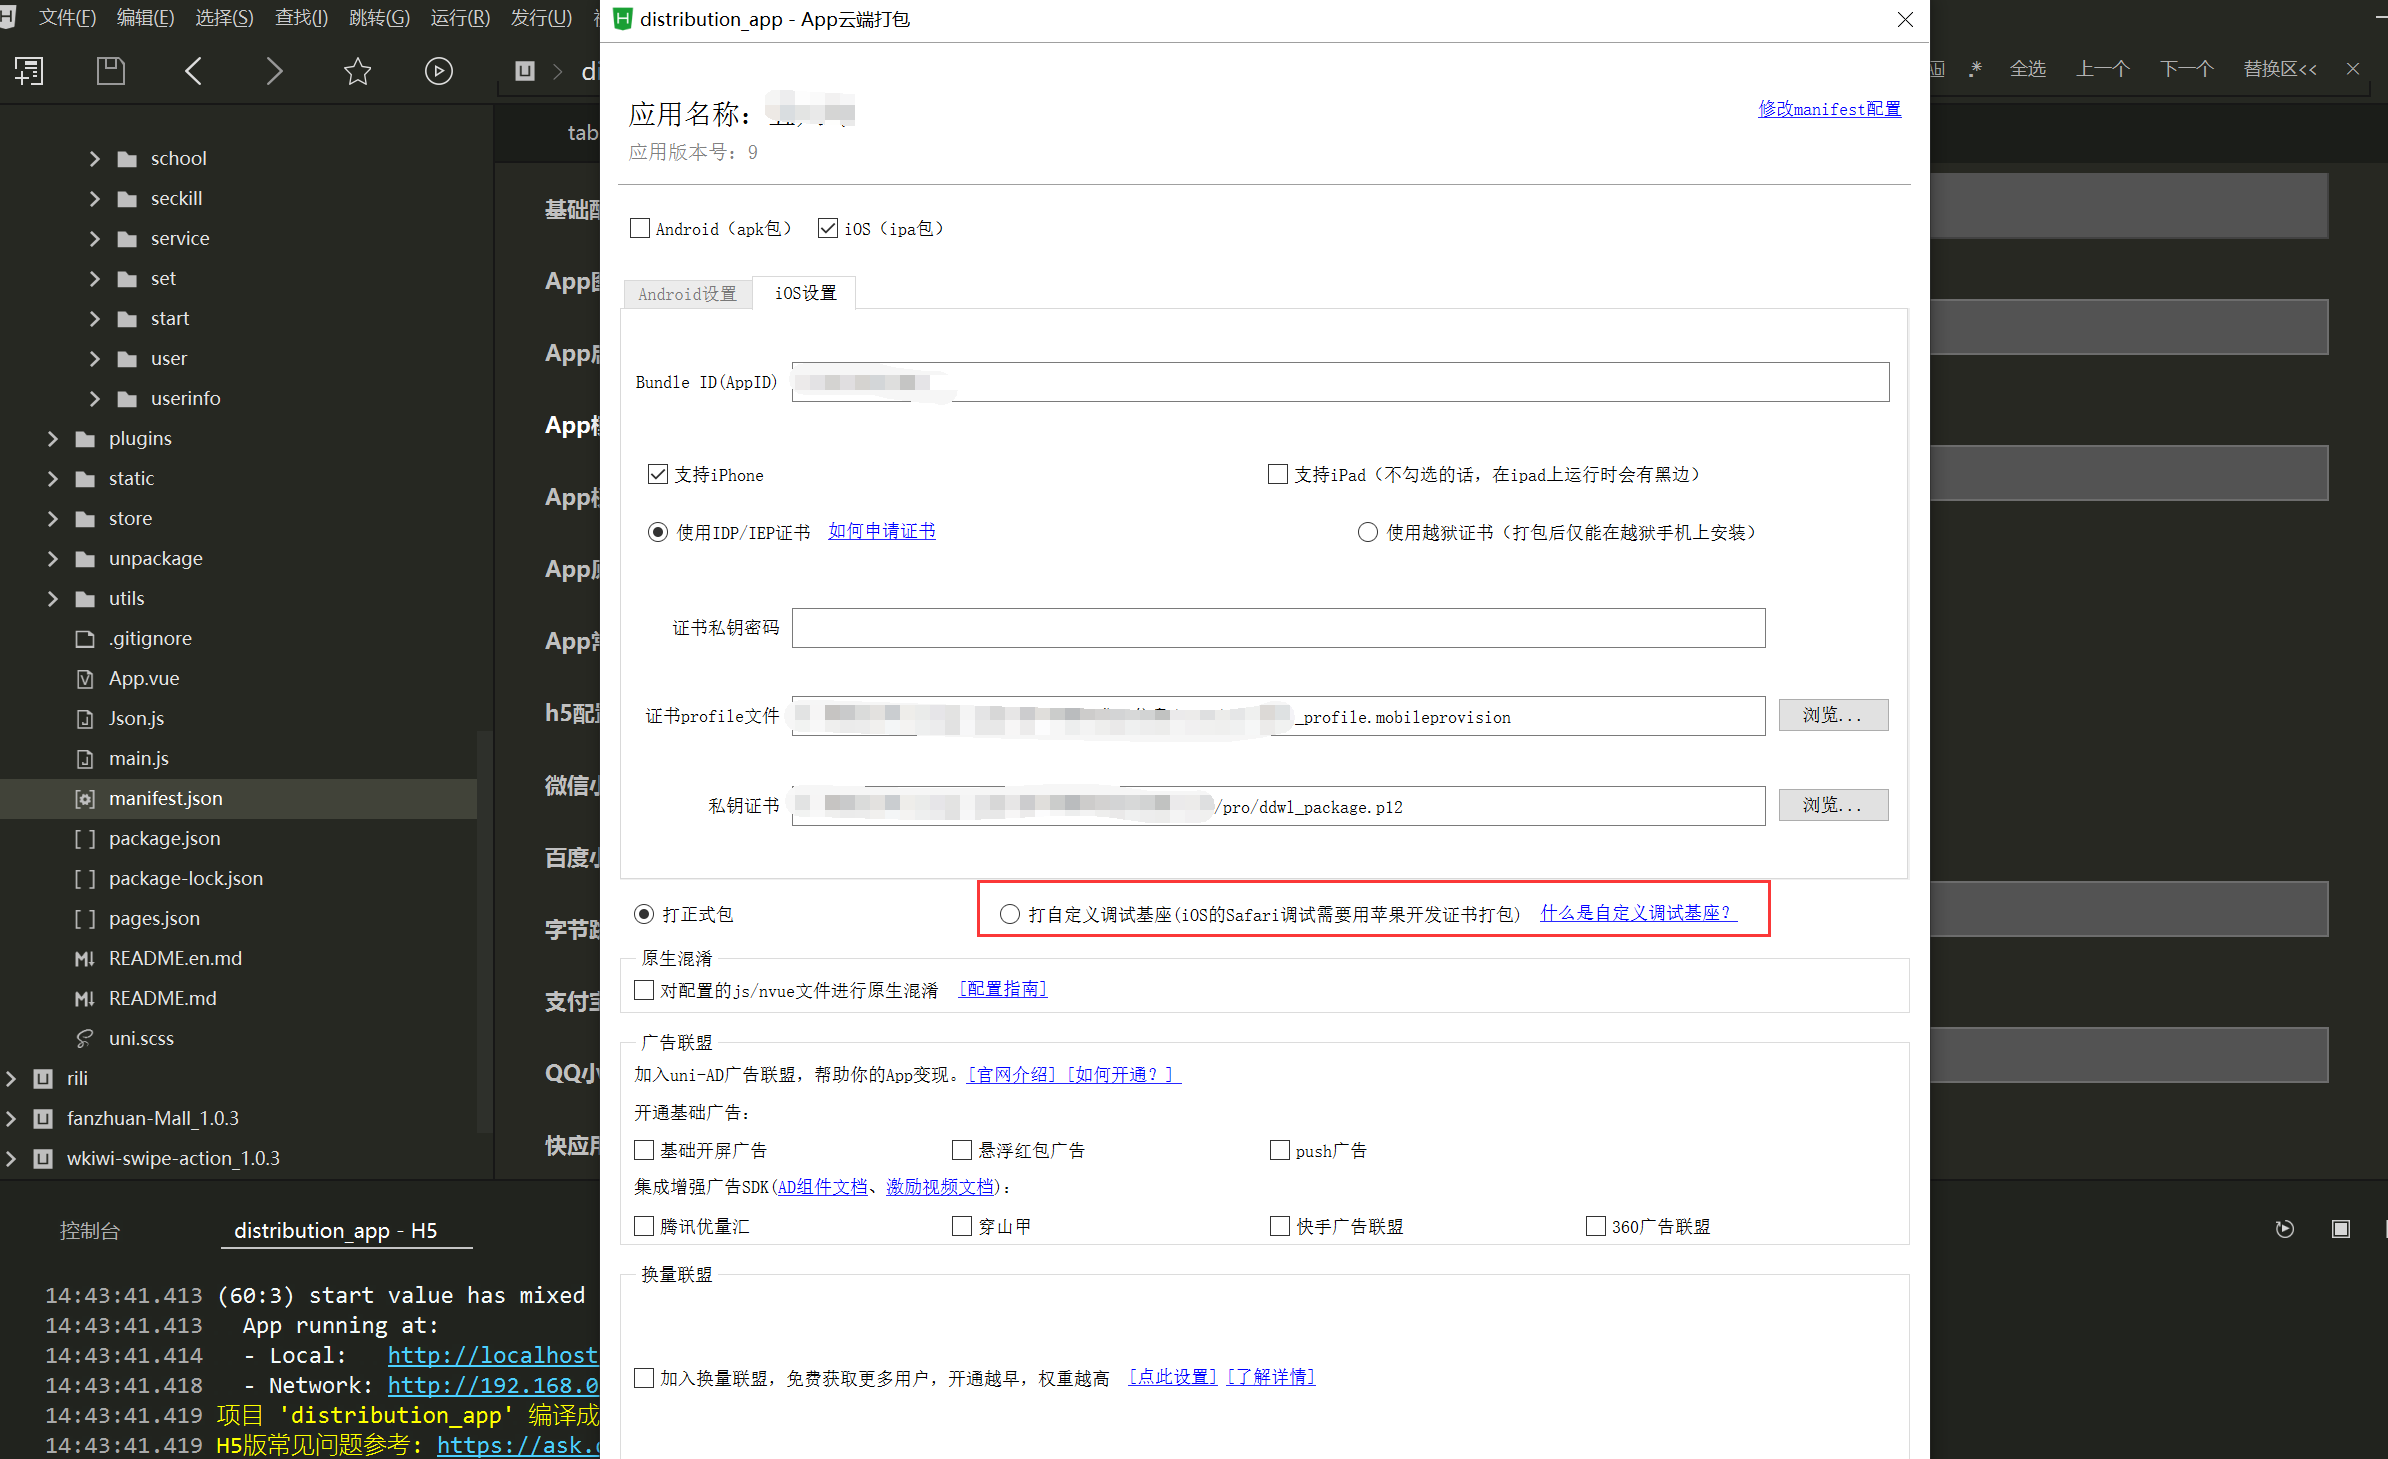Open the 文件(F) menu
The image size is (2388, 1459).
pyautogui.click(x=67, y=18)
